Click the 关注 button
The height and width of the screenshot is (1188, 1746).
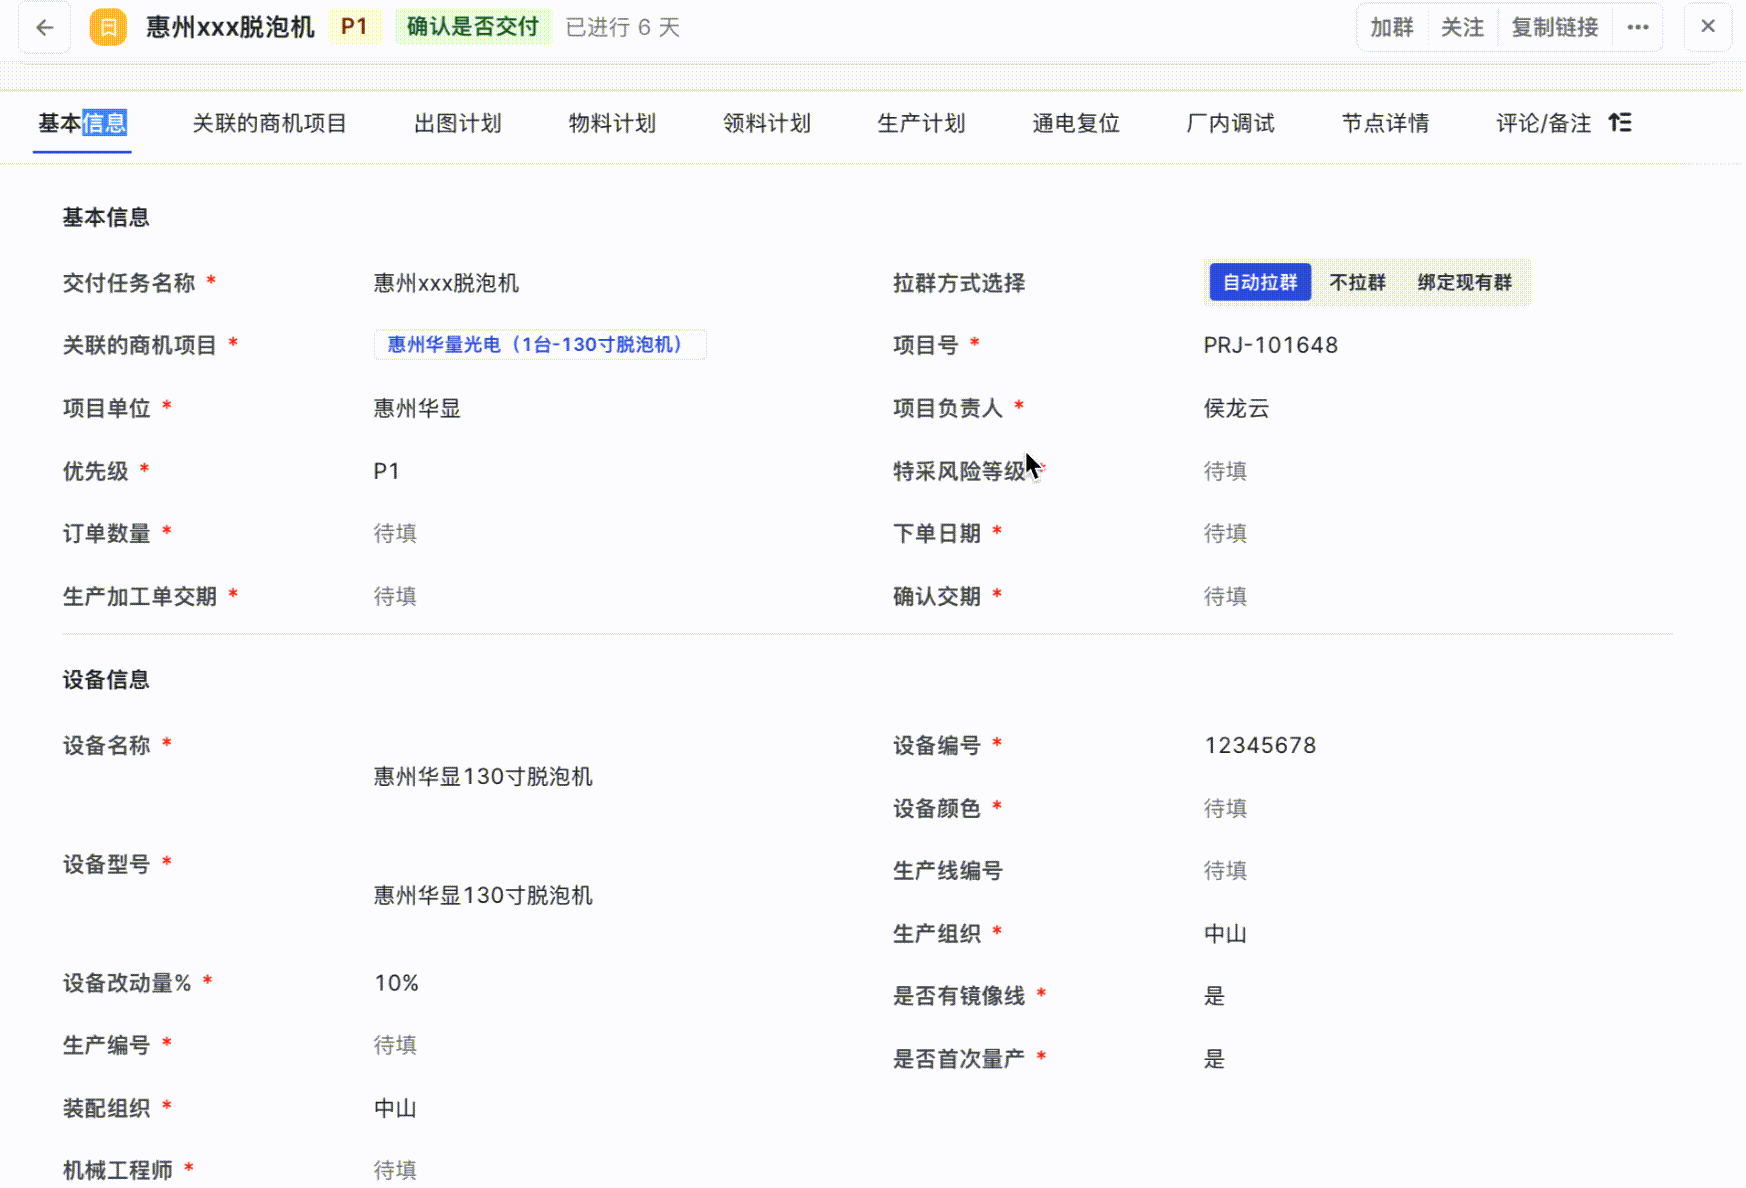(x=1462, y=27)
